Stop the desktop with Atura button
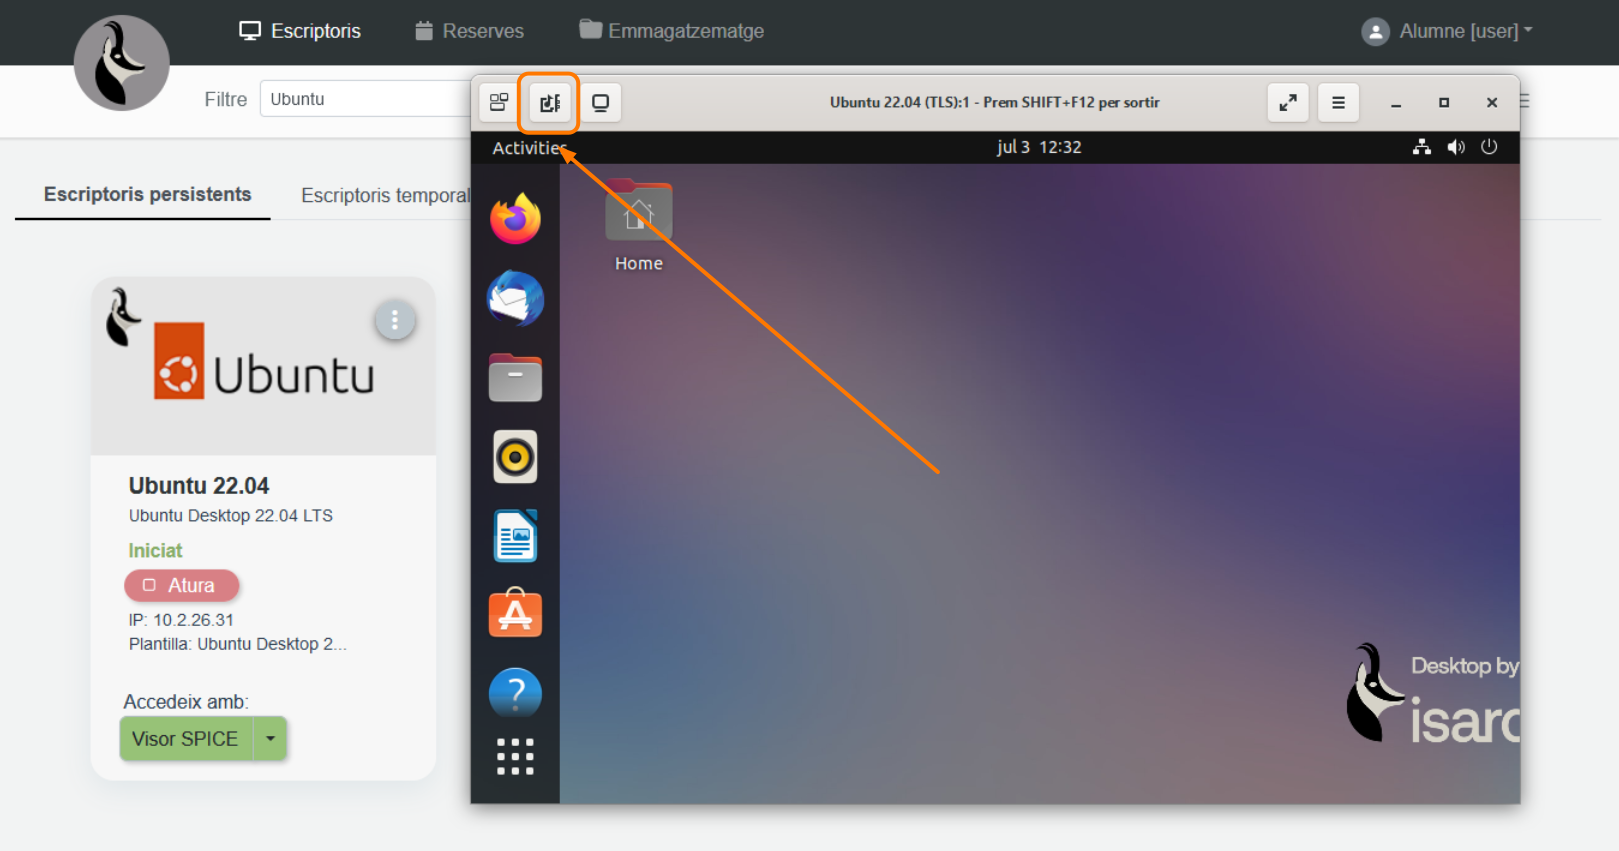1619x851 pixels. 182,585
